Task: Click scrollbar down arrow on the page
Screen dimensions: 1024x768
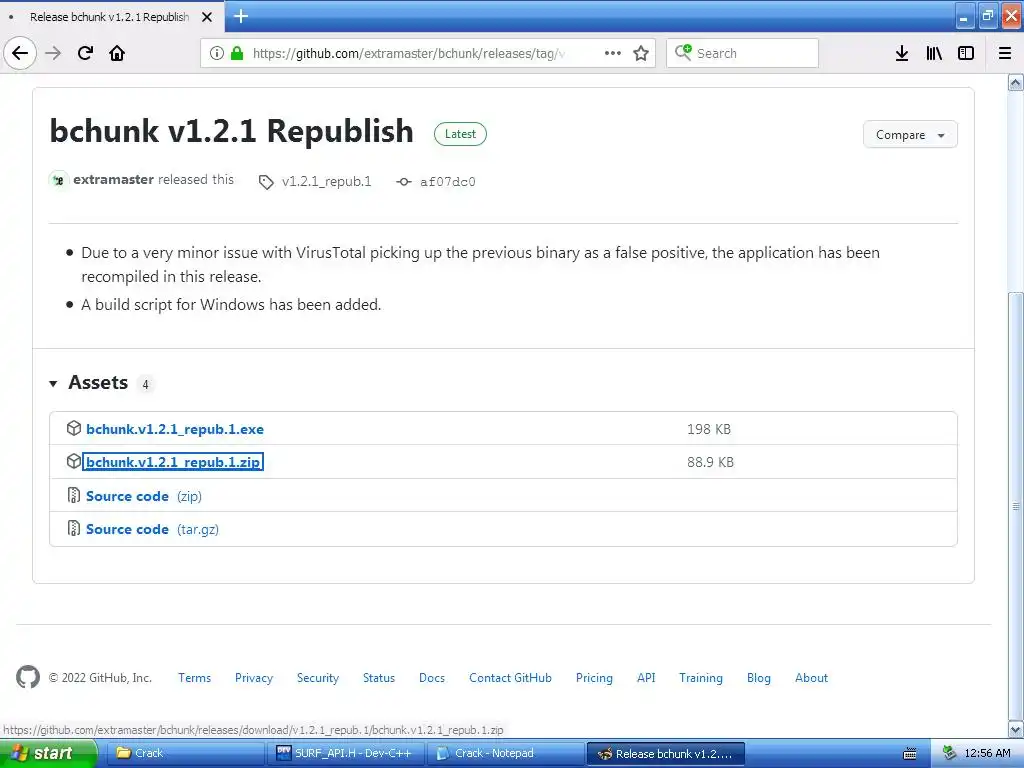Action: tap(1016, 729)
